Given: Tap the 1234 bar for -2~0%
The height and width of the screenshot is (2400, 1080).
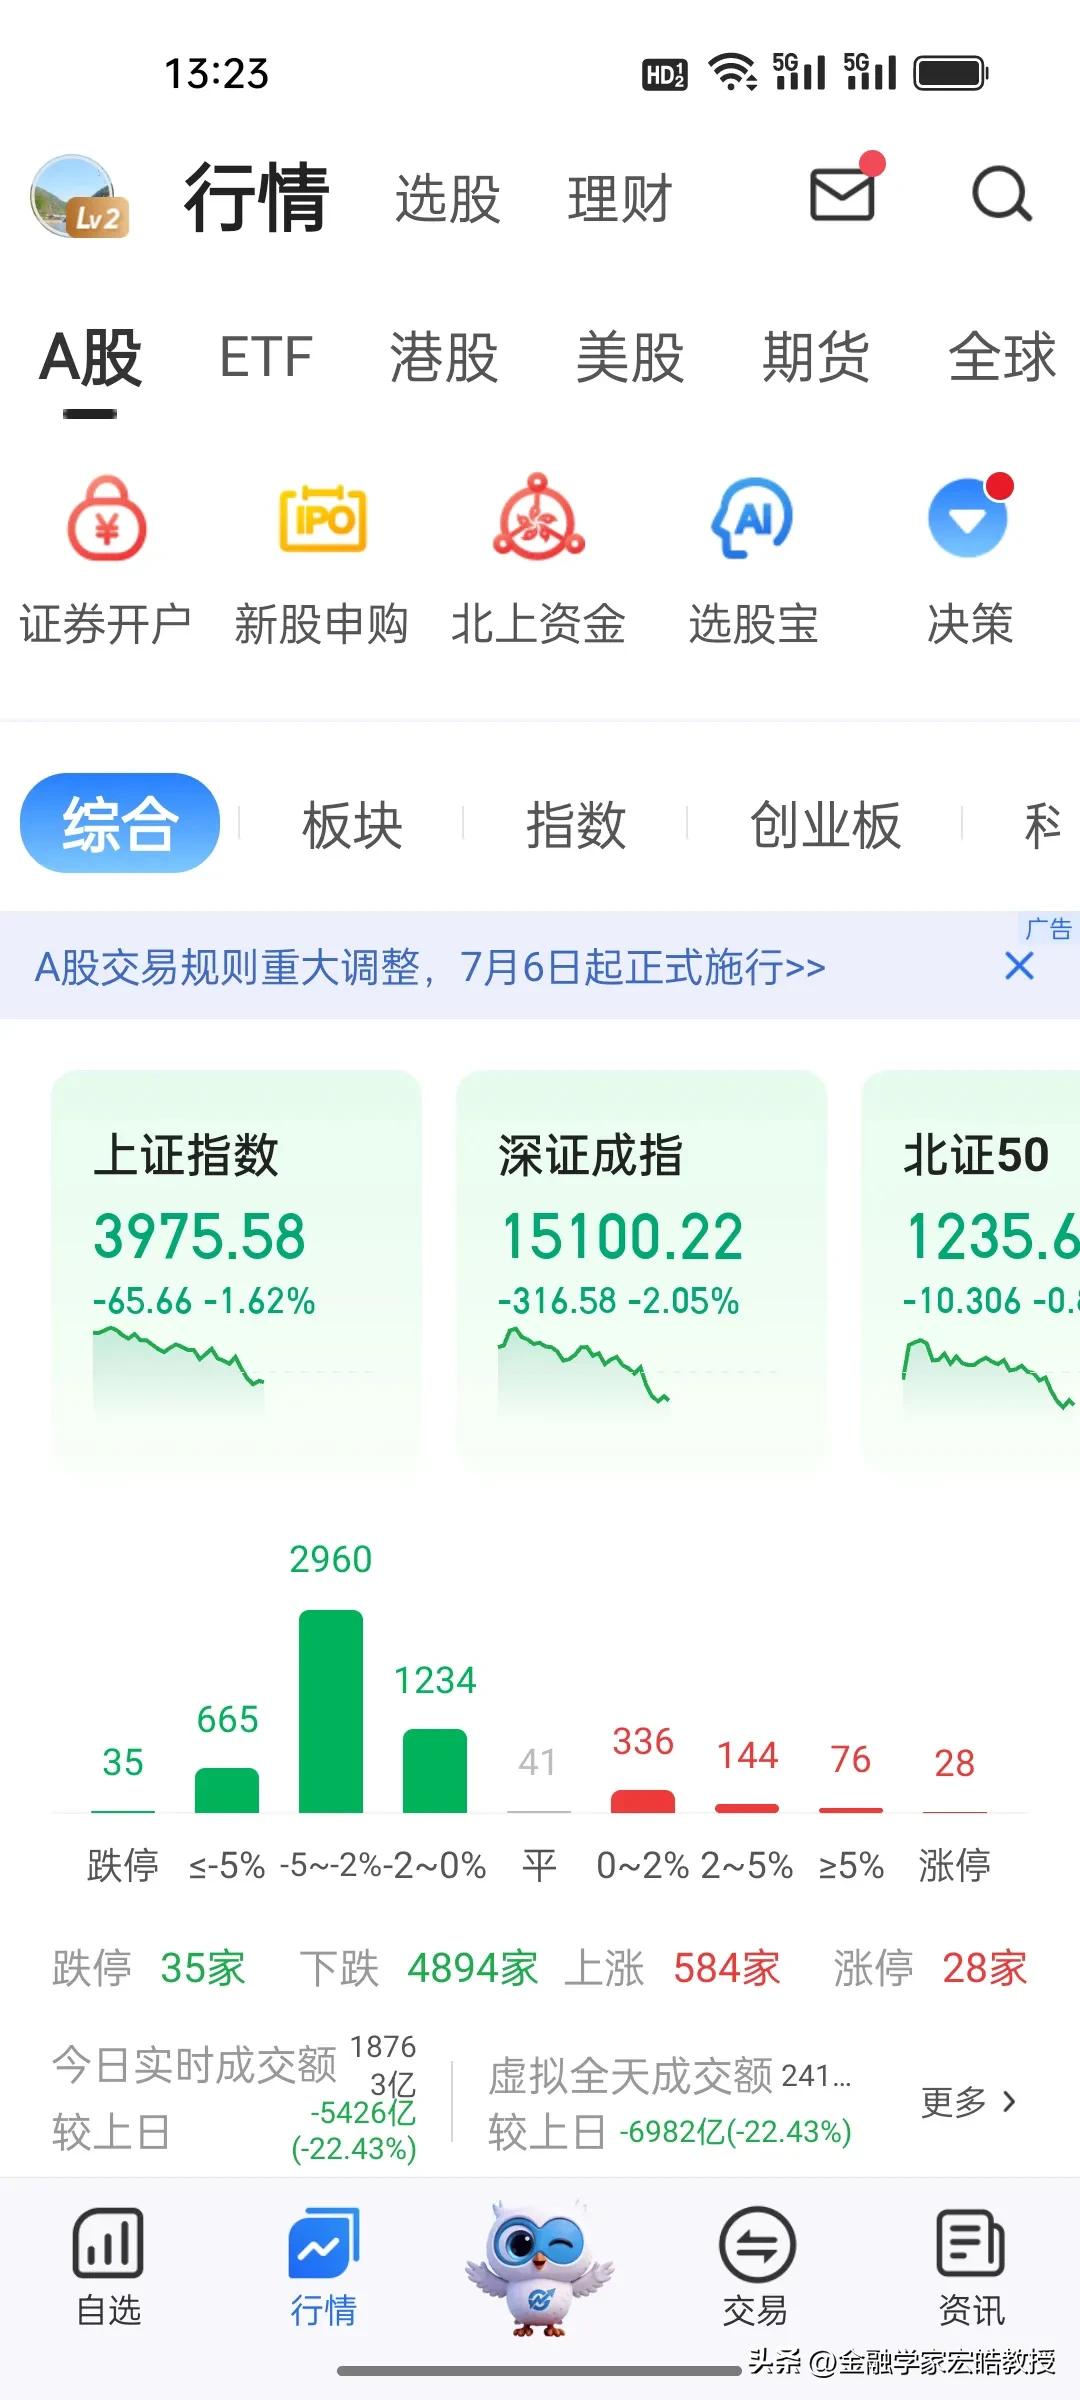Looking at the screenshot, I should [x=435, y=1770].
